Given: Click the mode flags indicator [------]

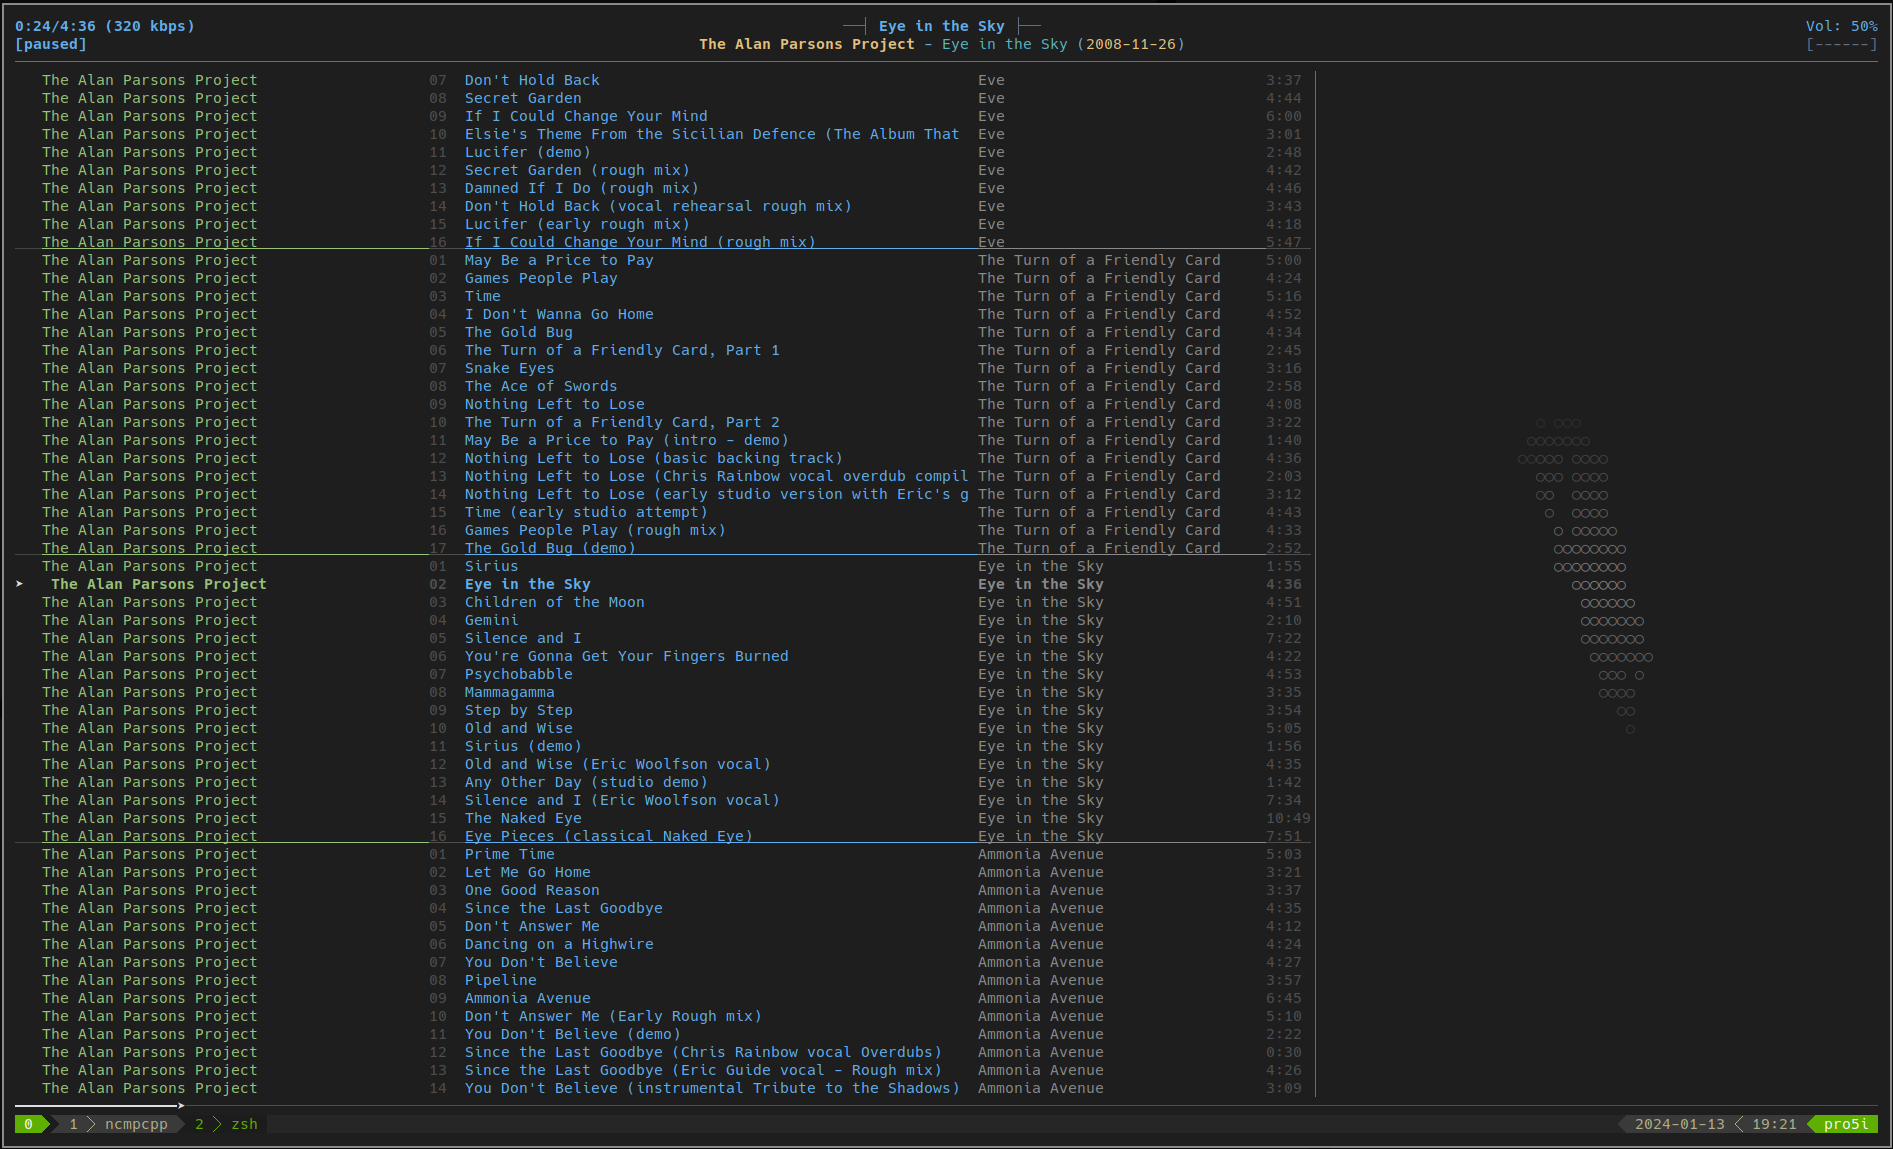Looking at the screenshot, I should point(1841,44).
